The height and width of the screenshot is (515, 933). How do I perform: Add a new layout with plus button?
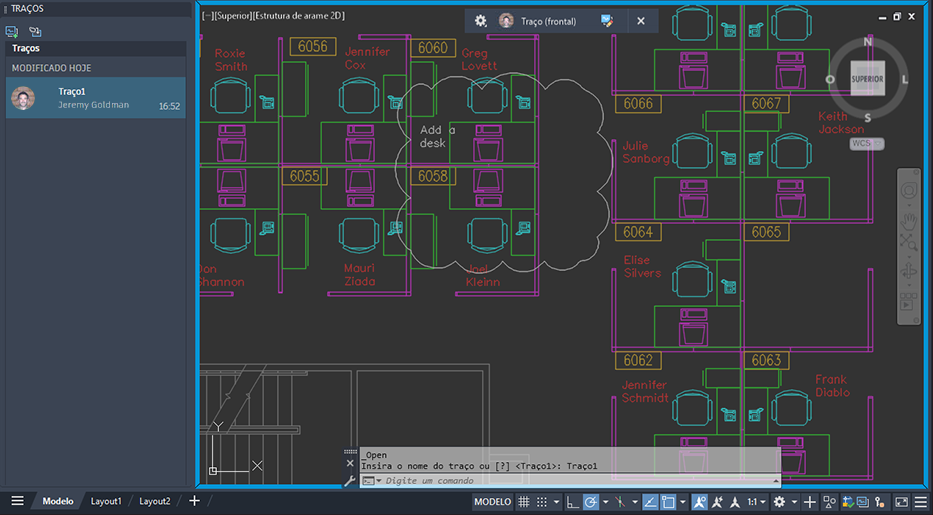(x=194, y=501)
